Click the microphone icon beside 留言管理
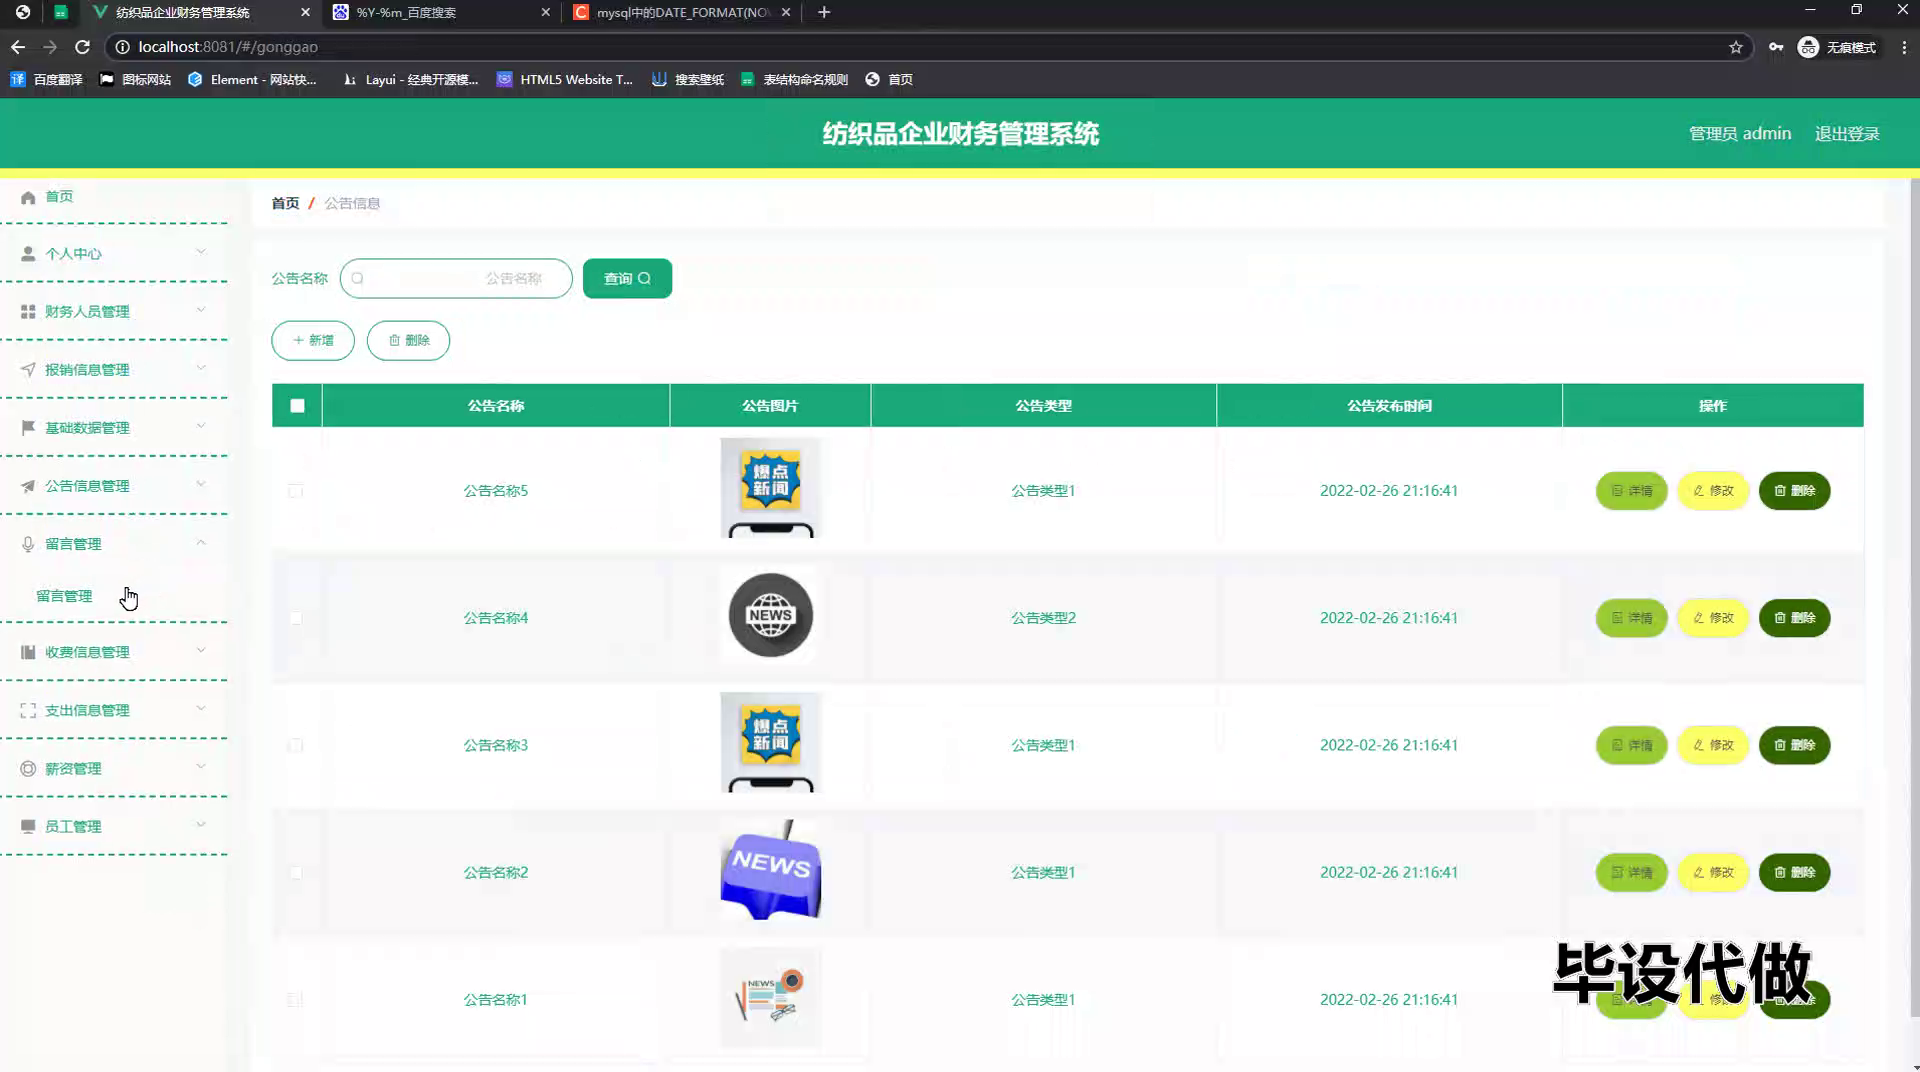Screen dimensions: 1920x1072 point(28,544)
